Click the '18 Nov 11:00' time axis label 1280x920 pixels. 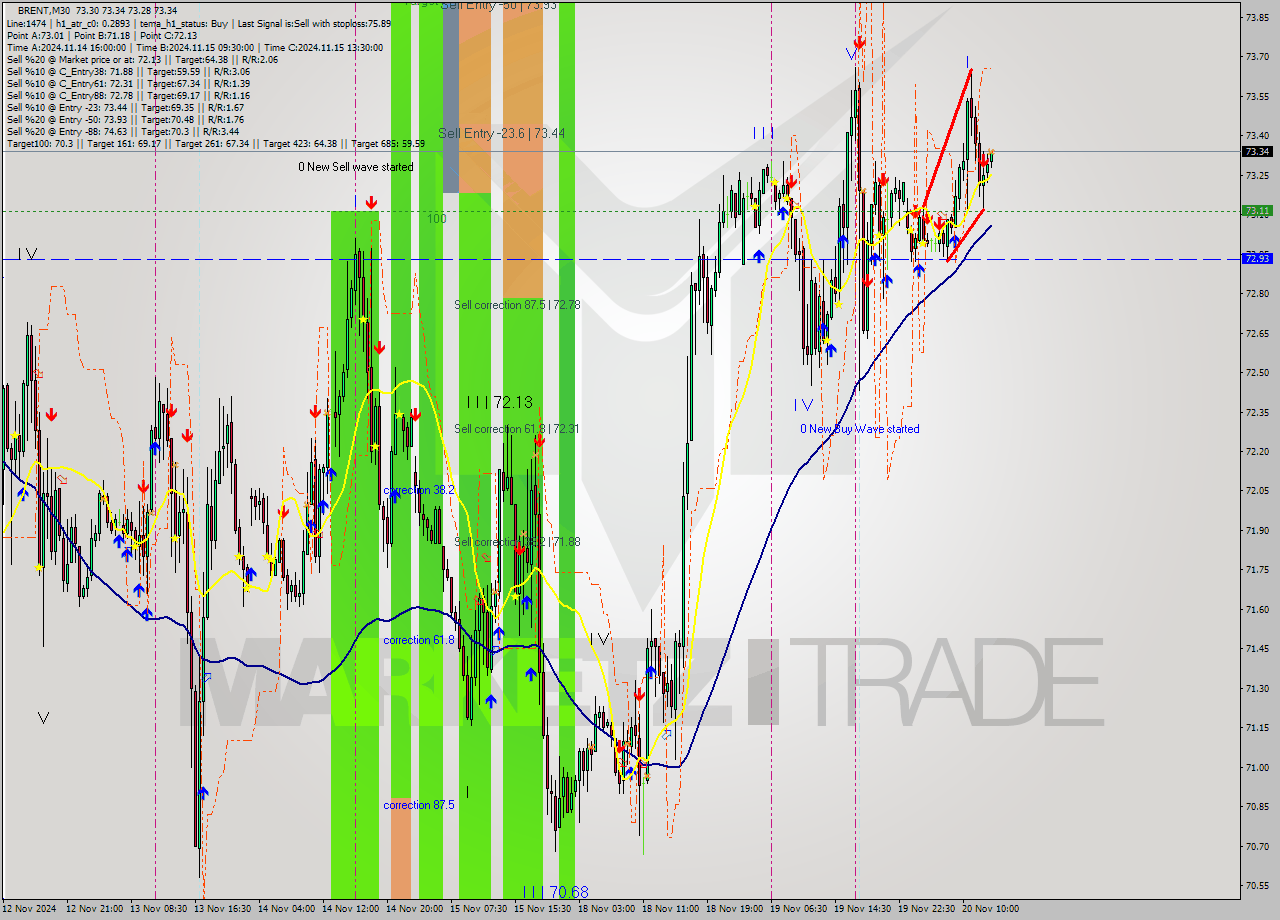point(672,909)
